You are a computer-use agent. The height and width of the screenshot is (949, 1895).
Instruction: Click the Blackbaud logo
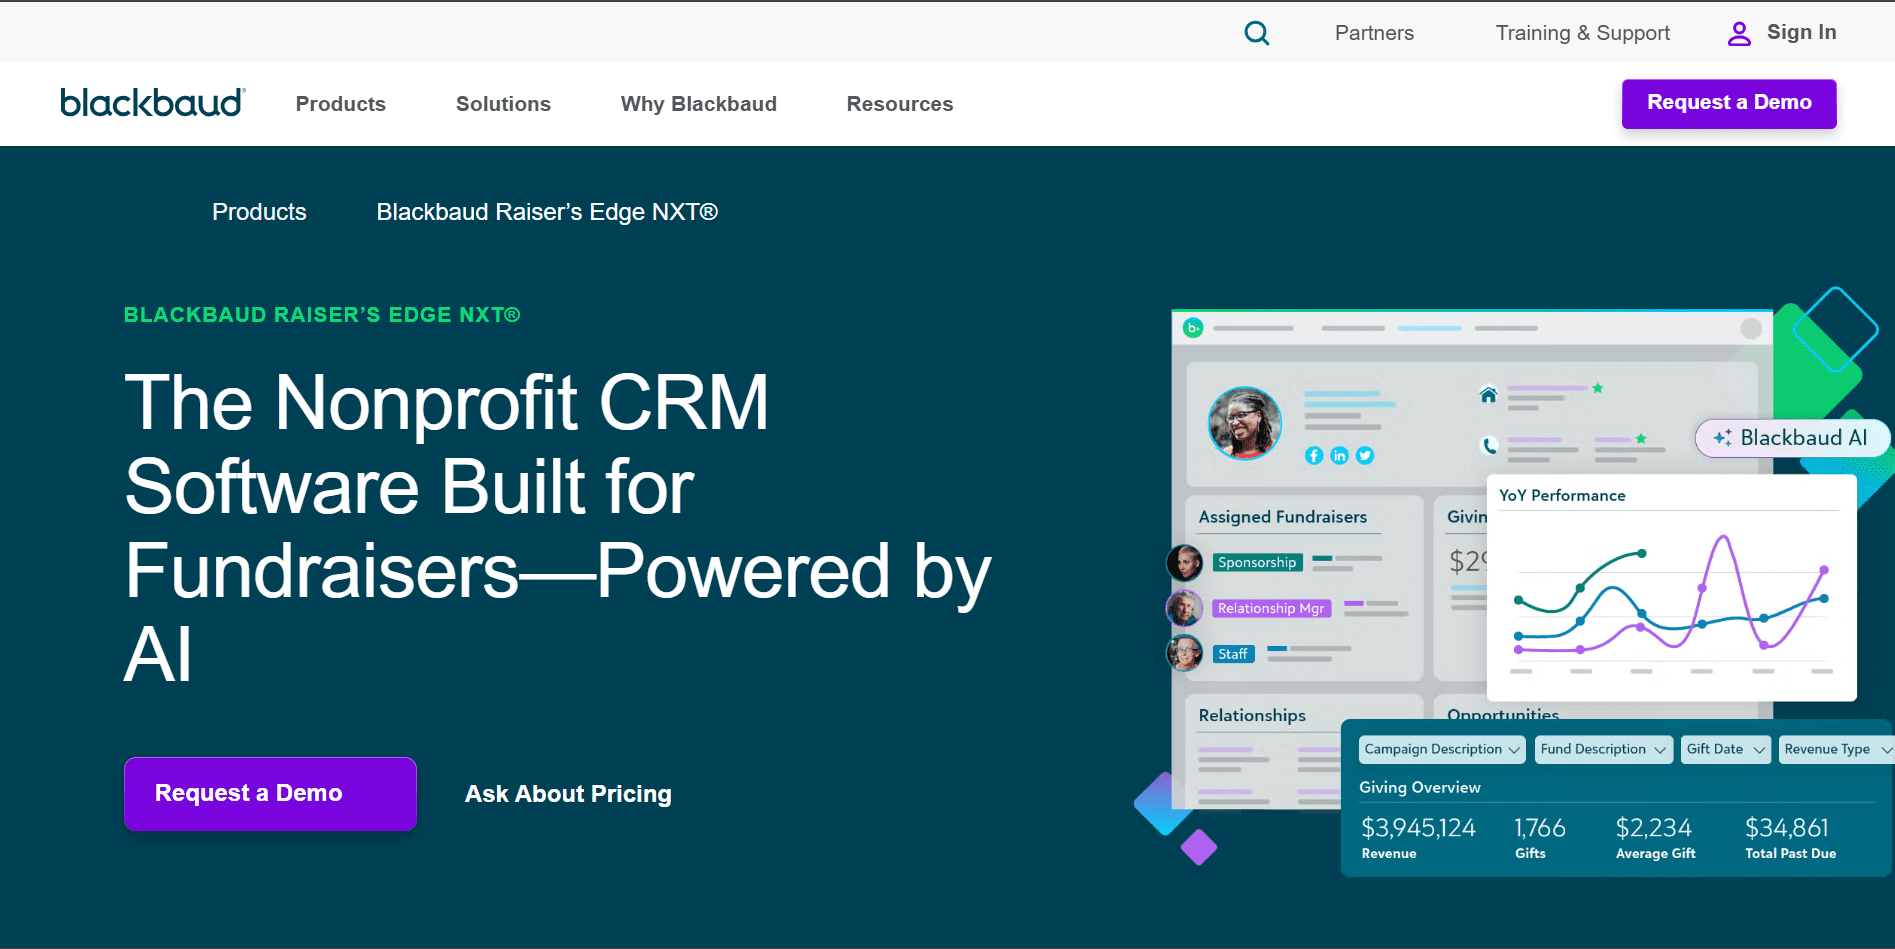(152, 103)
